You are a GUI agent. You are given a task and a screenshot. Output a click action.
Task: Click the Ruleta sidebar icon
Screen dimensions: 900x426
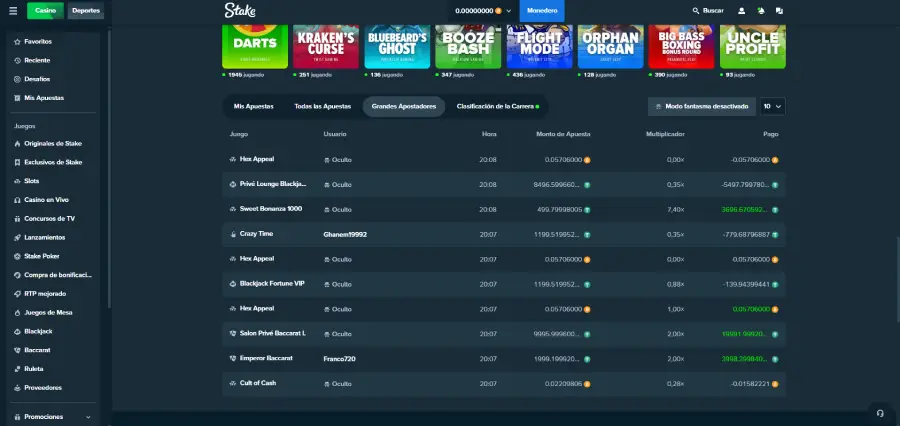tap(18, 369)
